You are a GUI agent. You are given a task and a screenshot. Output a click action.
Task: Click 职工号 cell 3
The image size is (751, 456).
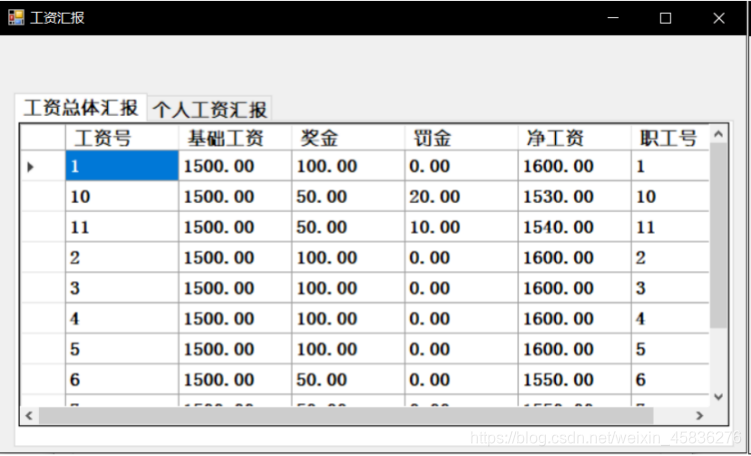(670, 288)
